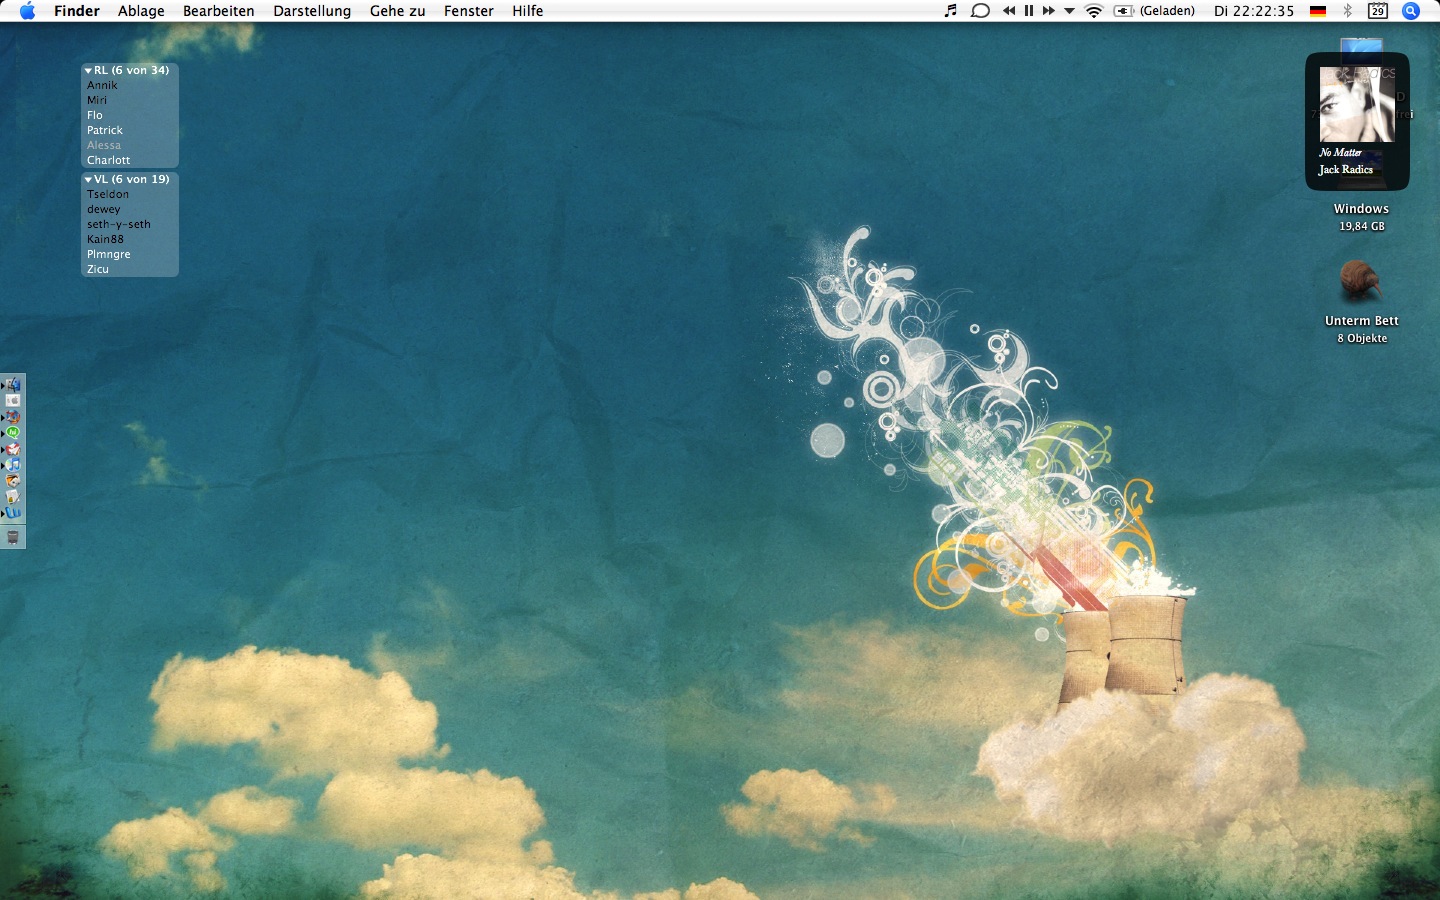Open the calendar 29 menu bar icon
Screen dimensions: 1440x900
pyautogui.click(x=1378, y=11)
